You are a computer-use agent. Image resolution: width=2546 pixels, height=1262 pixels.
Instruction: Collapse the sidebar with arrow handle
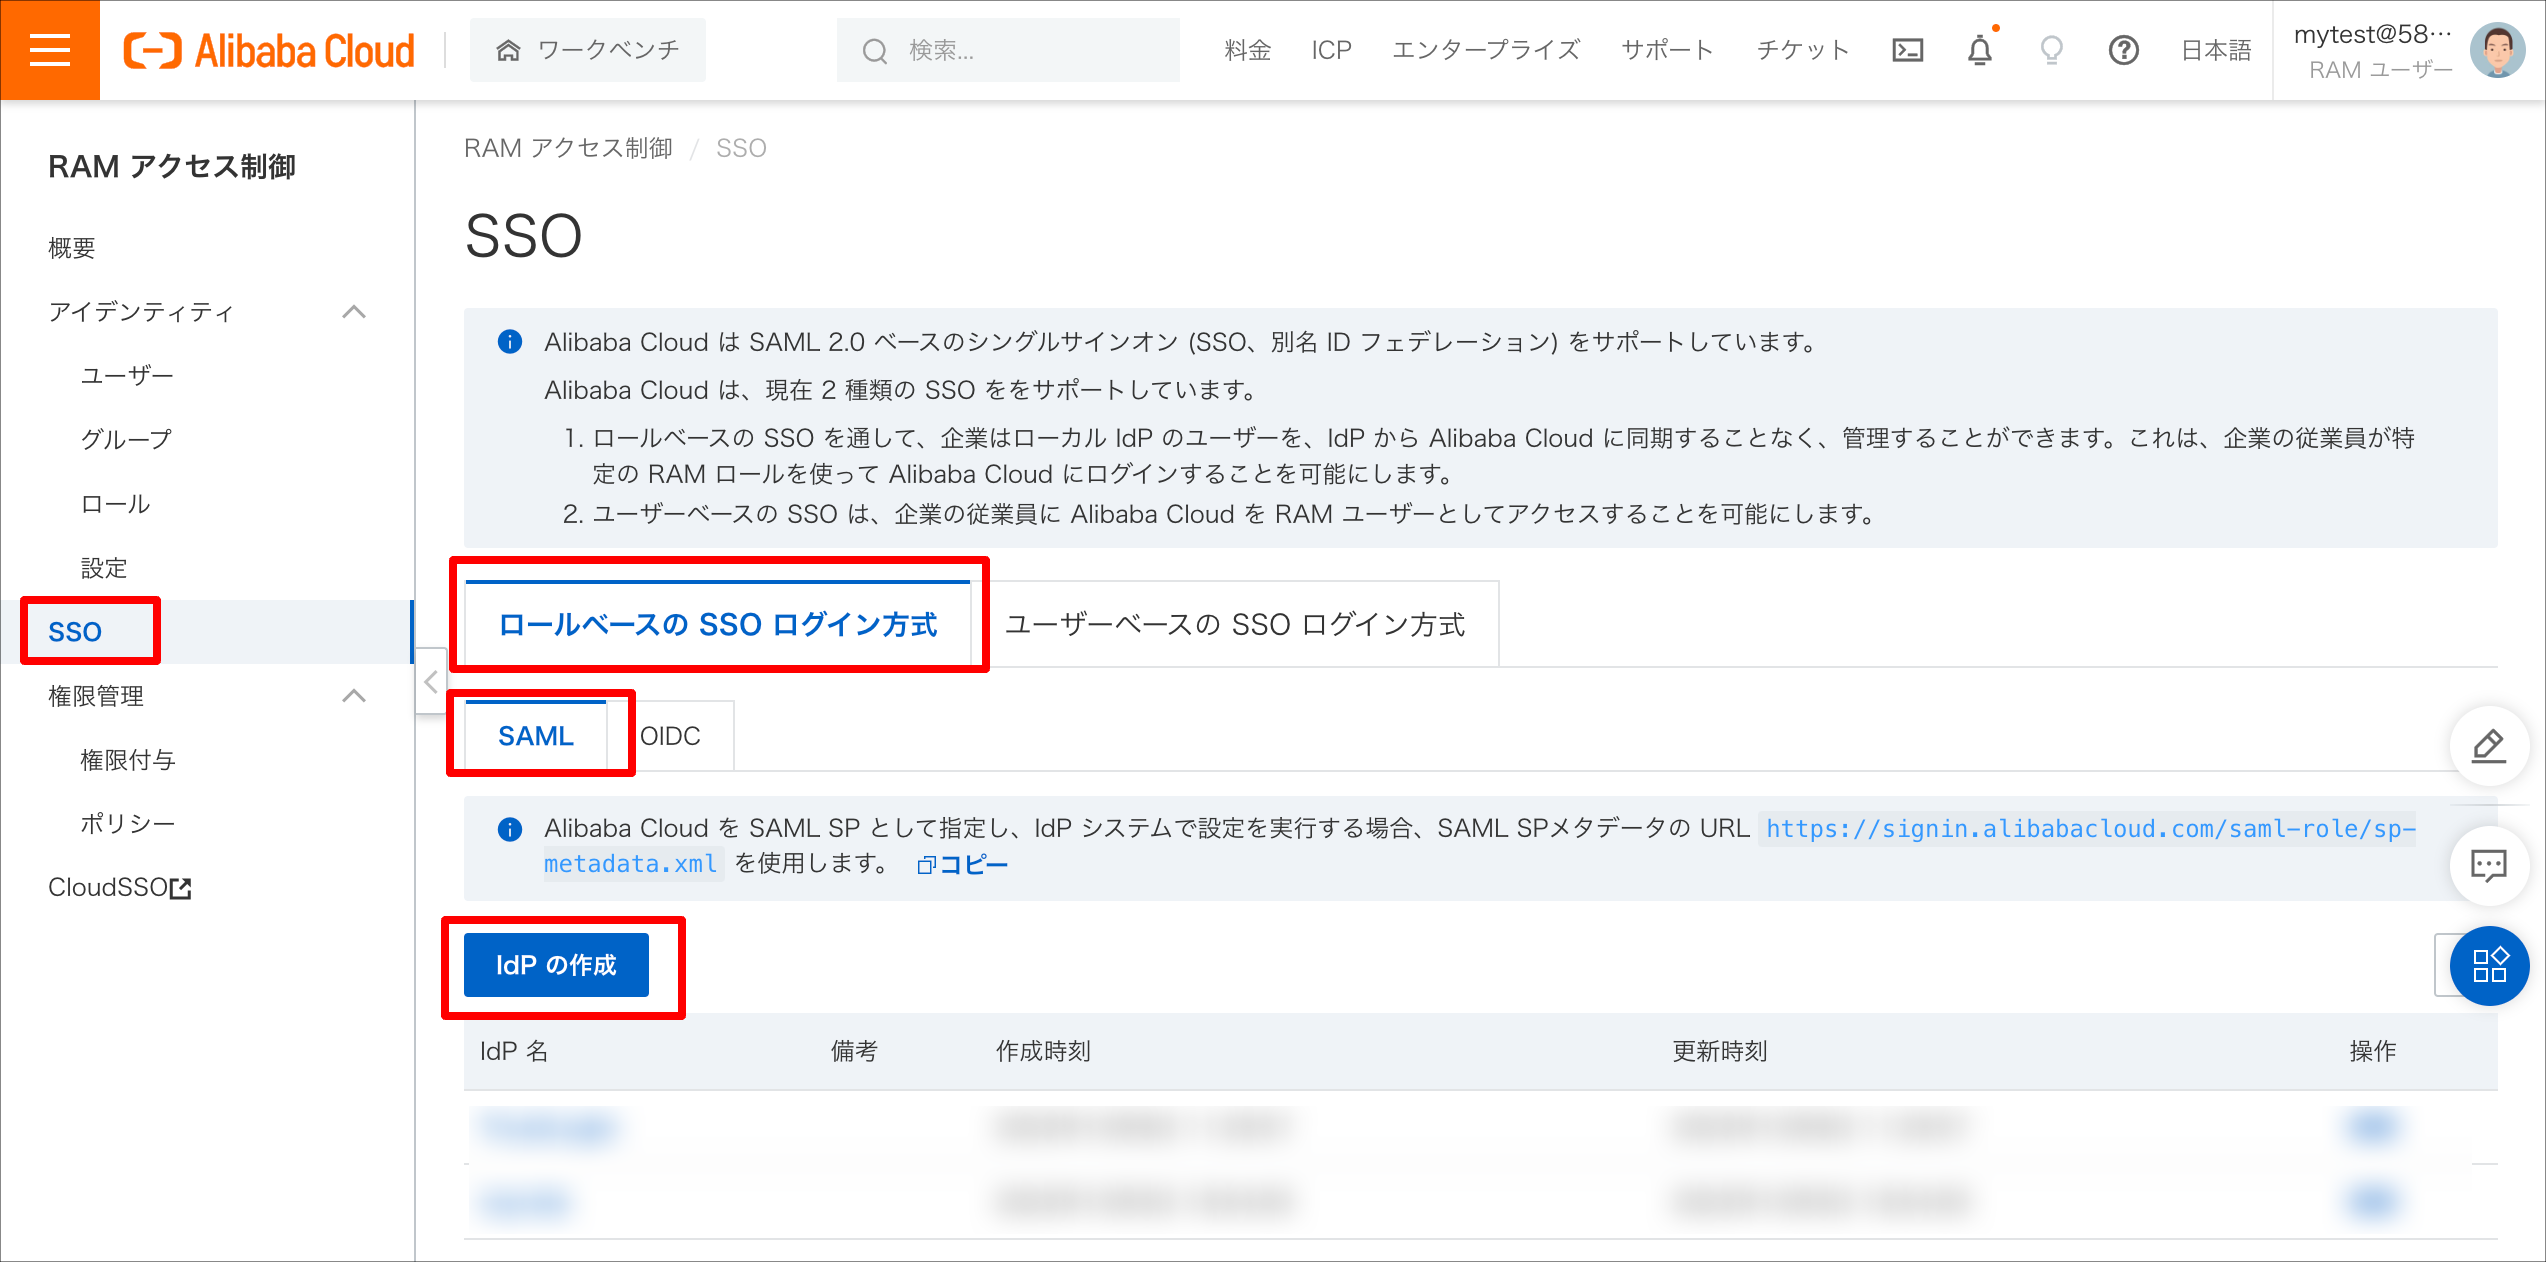tap(431, 682)
